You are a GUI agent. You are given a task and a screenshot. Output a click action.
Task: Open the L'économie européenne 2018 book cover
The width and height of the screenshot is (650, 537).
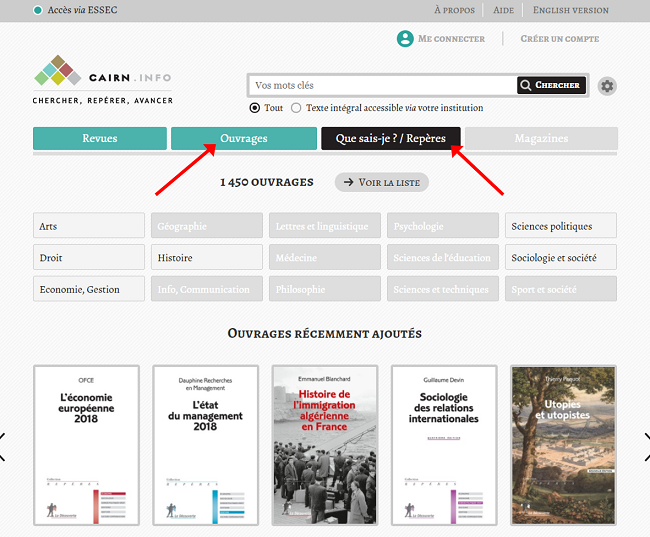click(x=86, y=445)
